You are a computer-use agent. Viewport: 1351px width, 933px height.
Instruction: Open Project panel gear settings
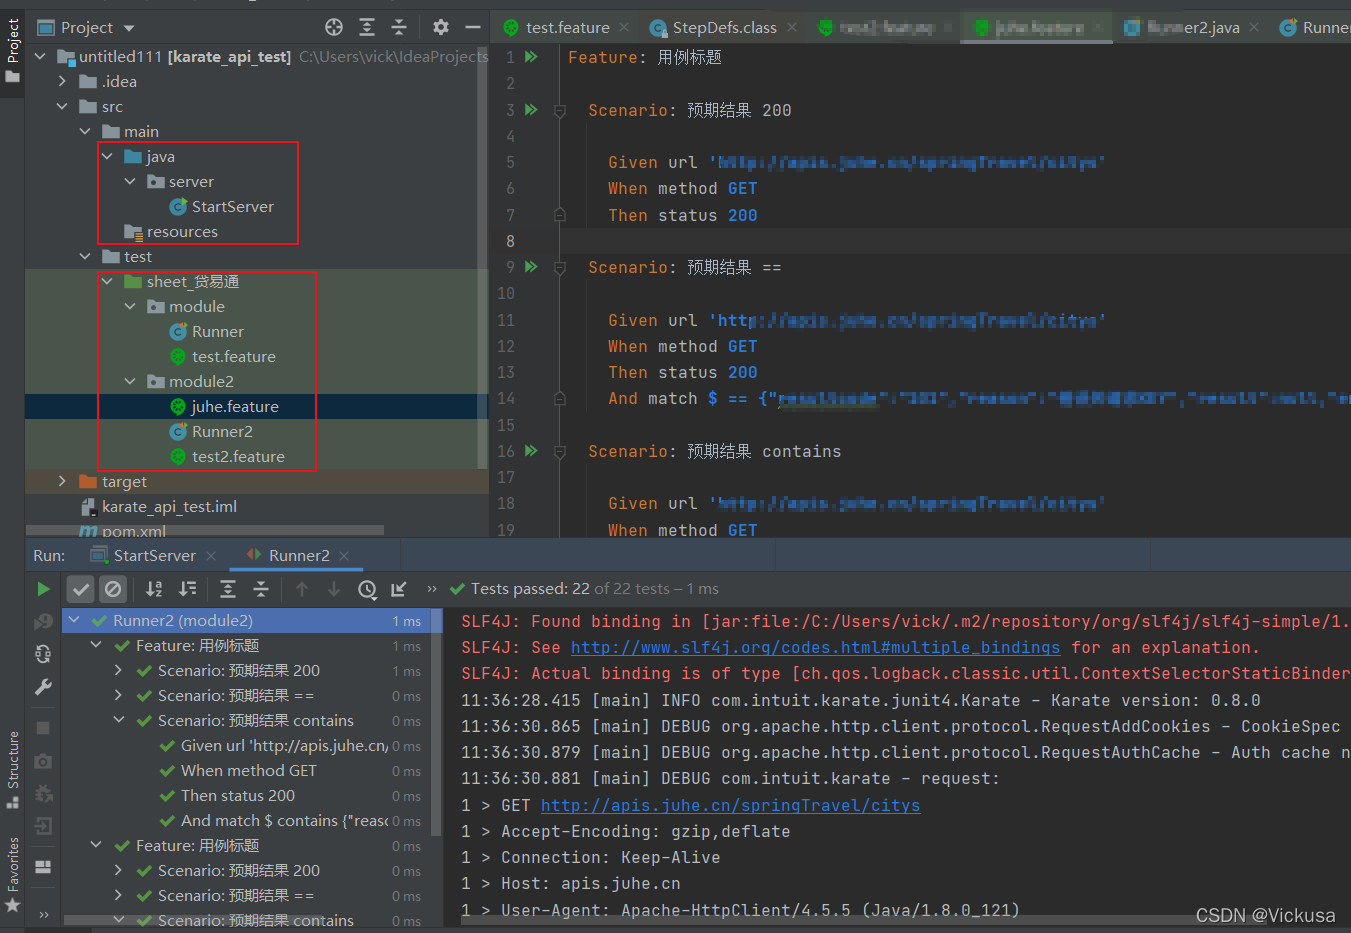[441, 27]
